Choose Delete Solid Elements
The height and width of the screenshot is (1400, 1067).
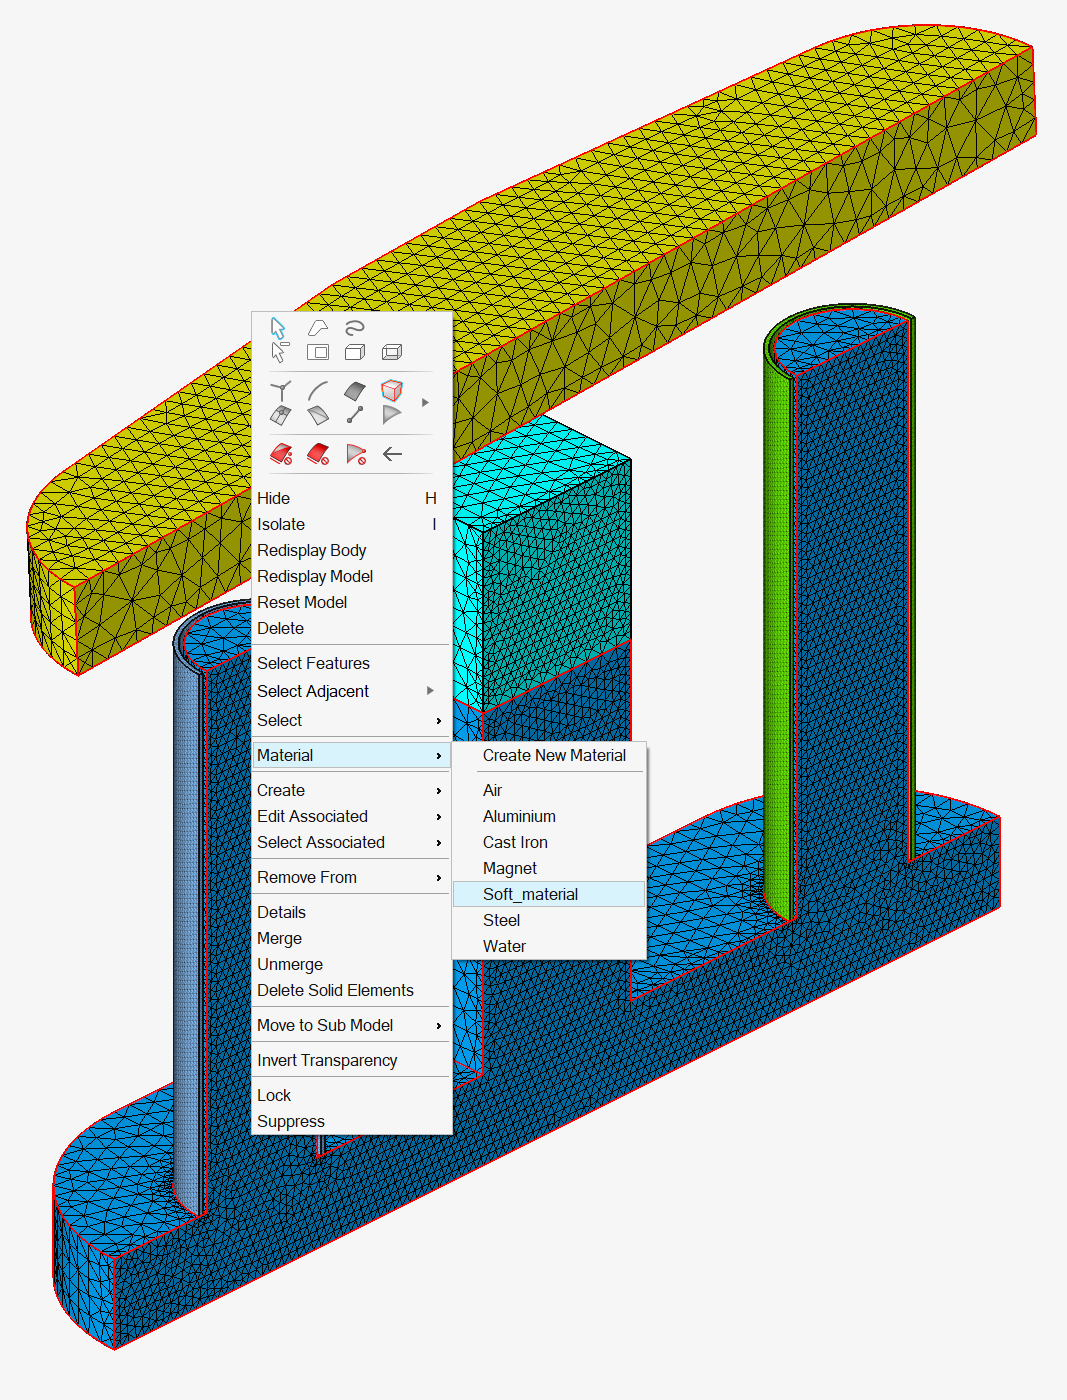pyautogui.click(x=352, y=990)
